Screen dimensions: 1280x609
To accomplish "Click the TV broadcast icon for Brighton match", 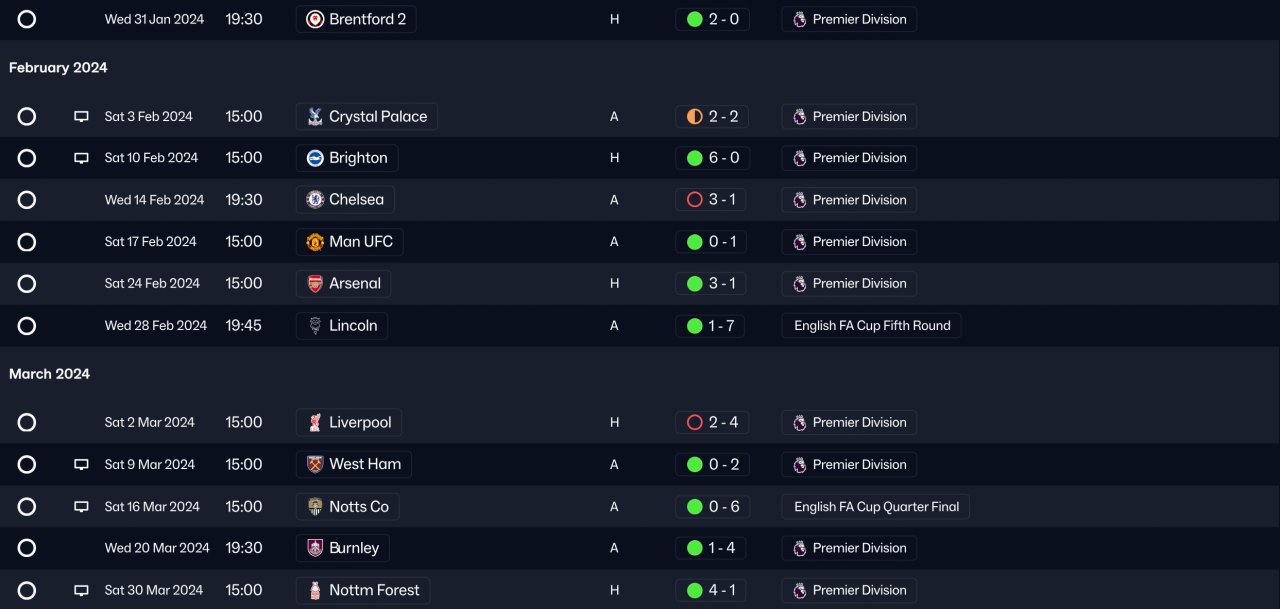I will tap(81, 158).
